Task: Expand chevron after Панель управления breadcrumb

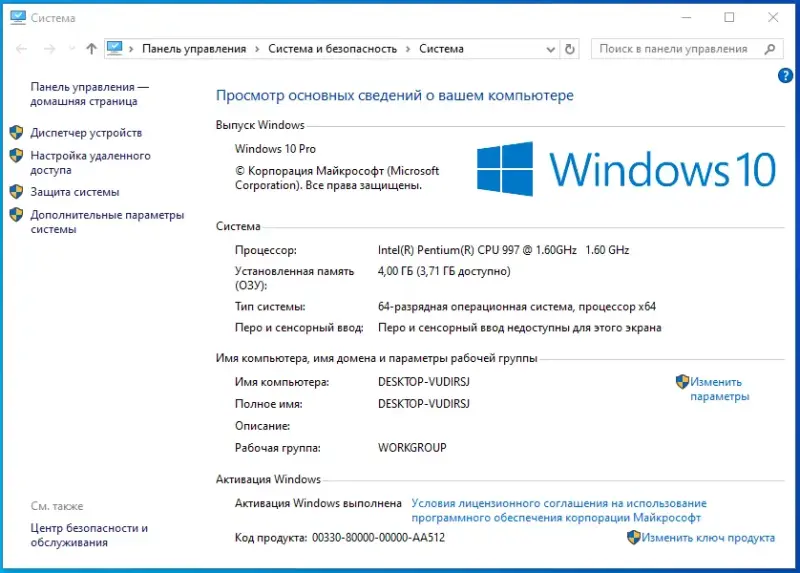Action: click(257, 49)
